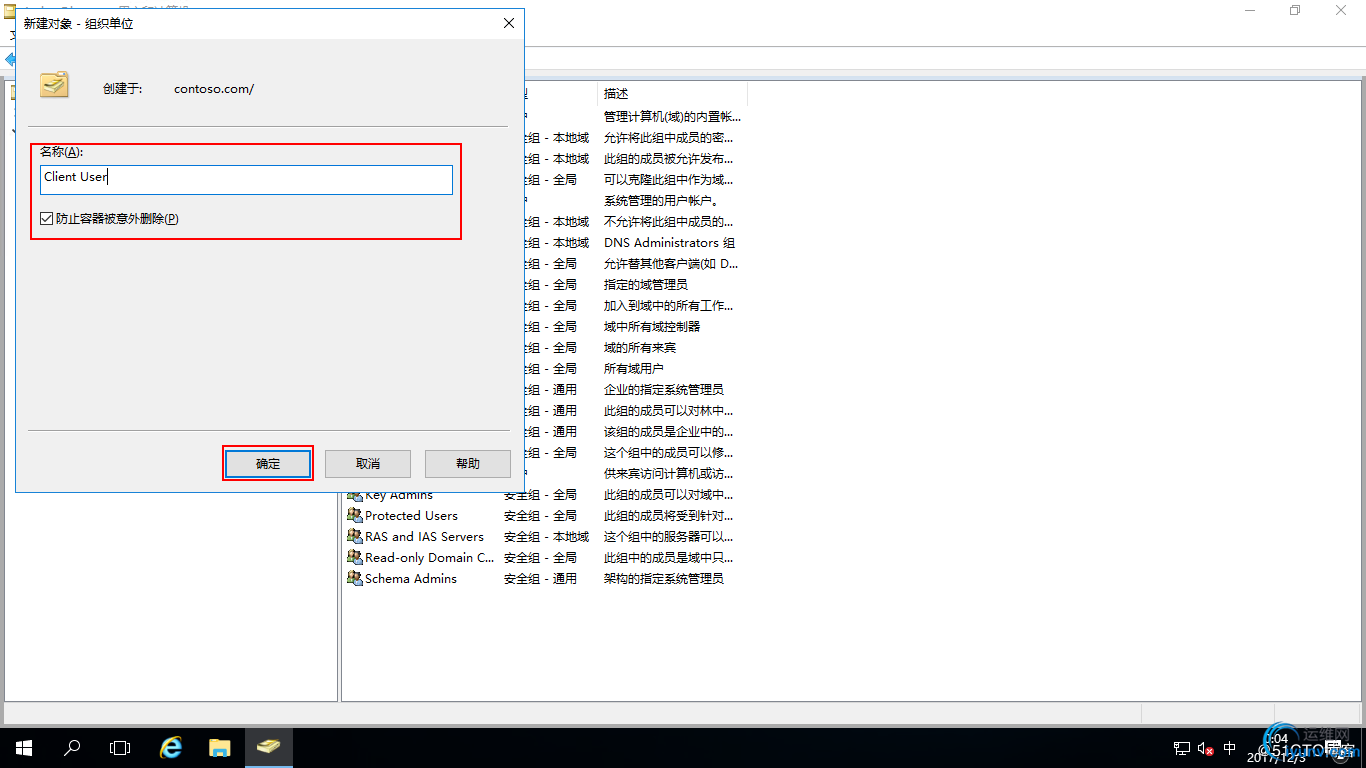Click the description 管理计算机(域)的内置帐...
The image size is (1366, 768).
[x=673, y=116]
